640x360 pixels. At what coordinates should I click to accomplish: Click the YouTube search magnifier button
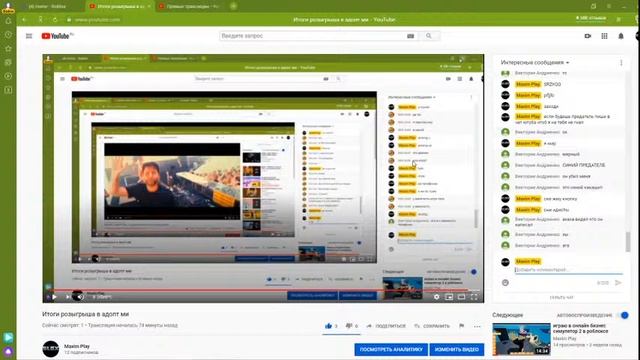[x=429, y=36]
